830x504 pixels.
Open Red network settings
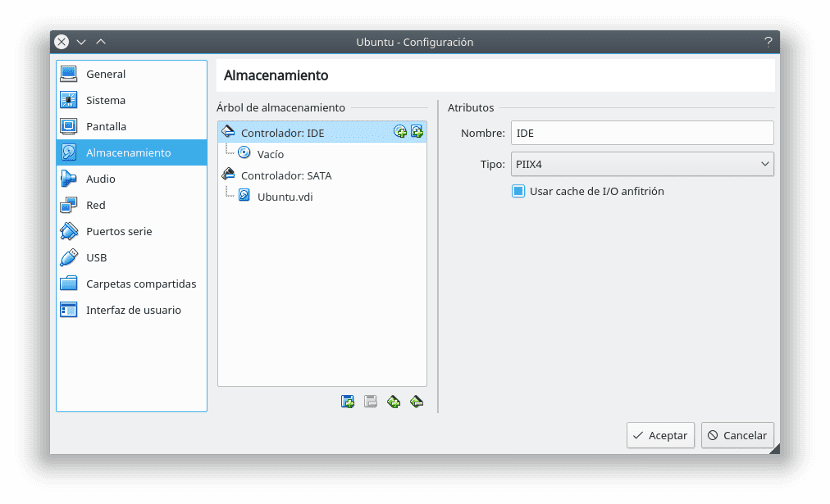pyautogui.click(x=96, y=205)
